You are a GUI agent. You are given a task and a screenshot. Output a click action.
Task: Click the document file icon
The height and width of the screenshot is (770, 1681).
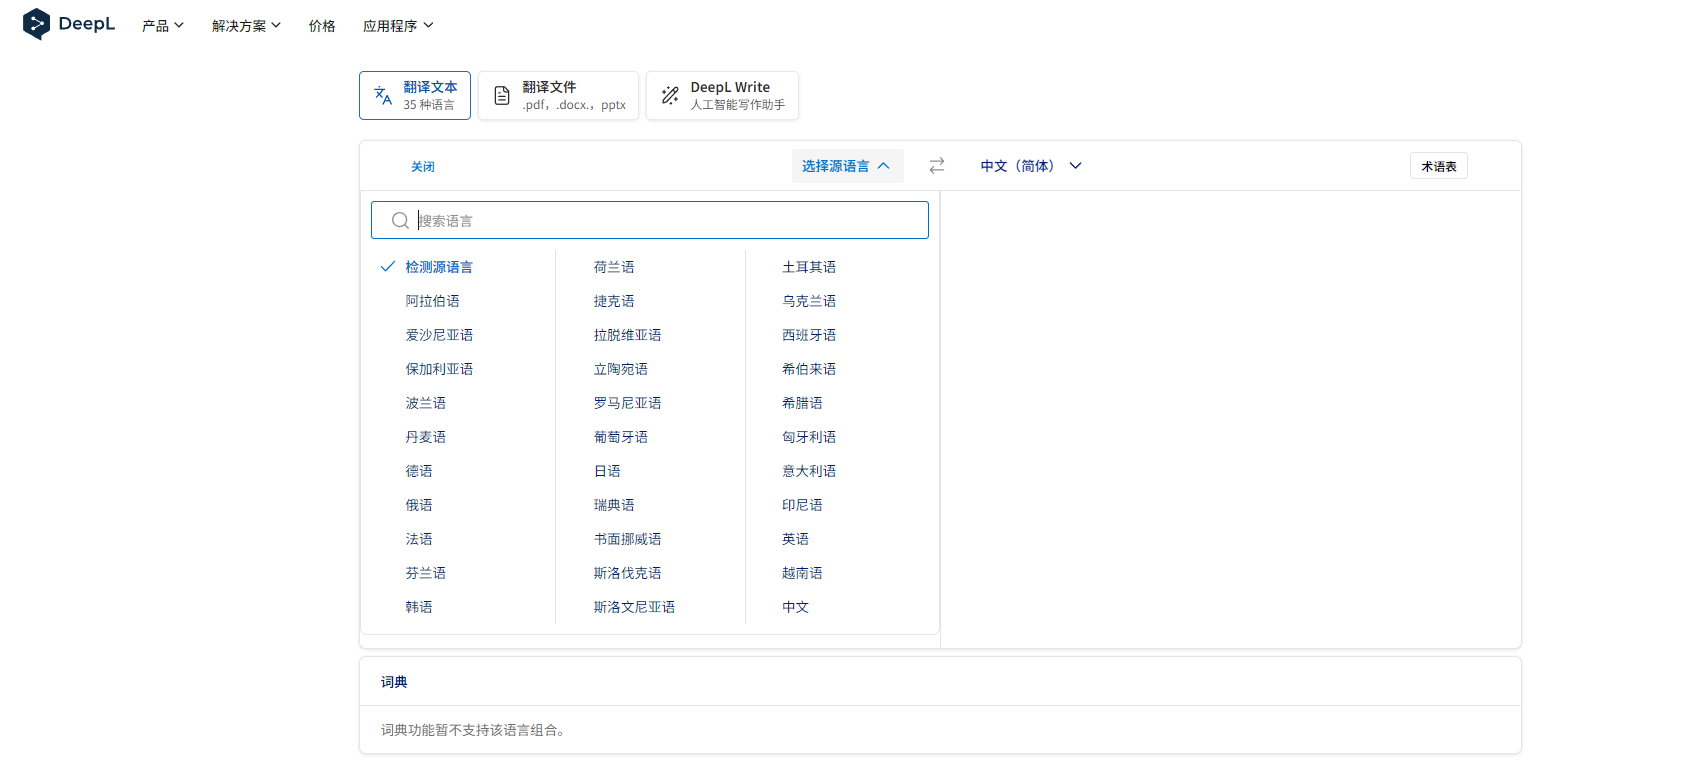[502, 96]
